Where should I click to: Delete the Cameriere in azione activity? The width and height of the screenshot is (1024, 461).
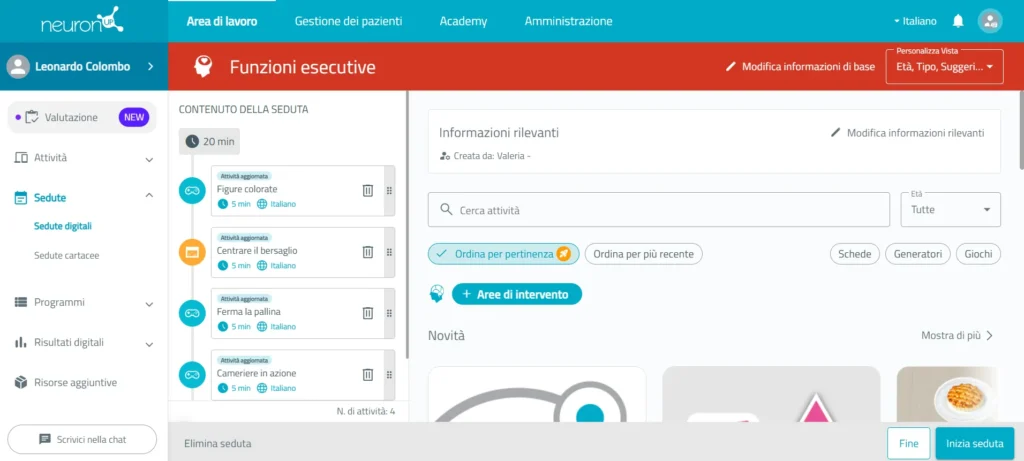[368, 374]
